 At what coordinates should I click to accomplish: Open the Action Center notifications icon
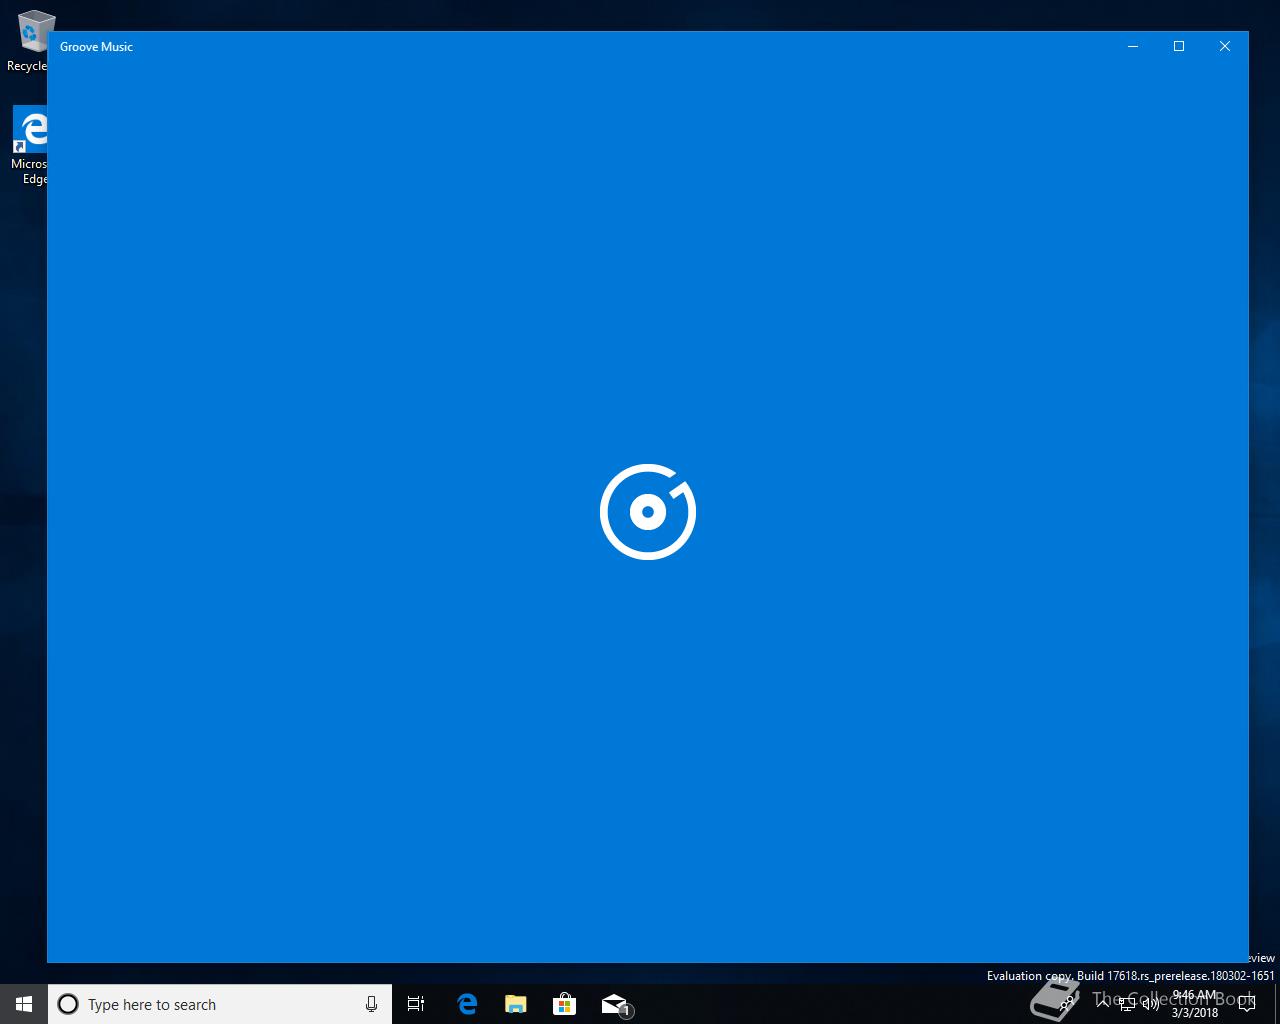click(x=1247, y=1003)
